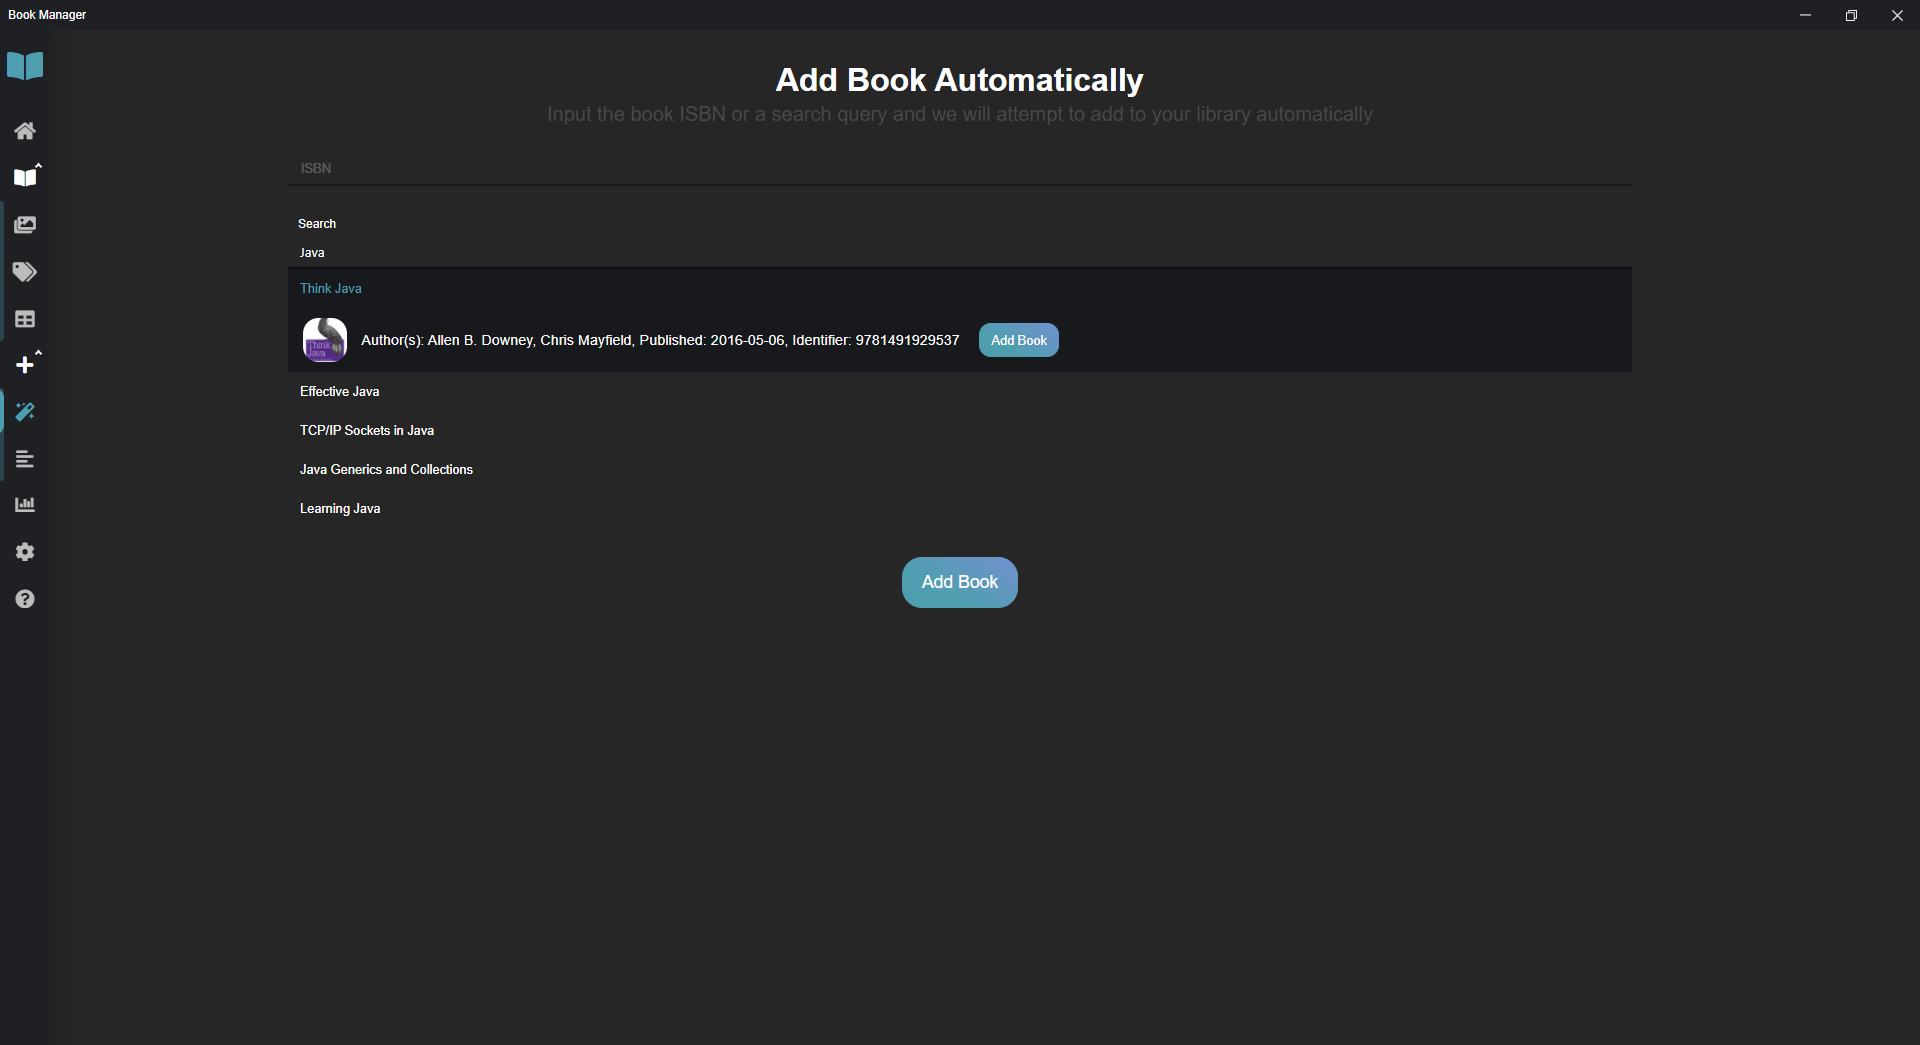1920x1045 pixels.
Task: Select the add-new plus icon
Action: coord(25,364)
